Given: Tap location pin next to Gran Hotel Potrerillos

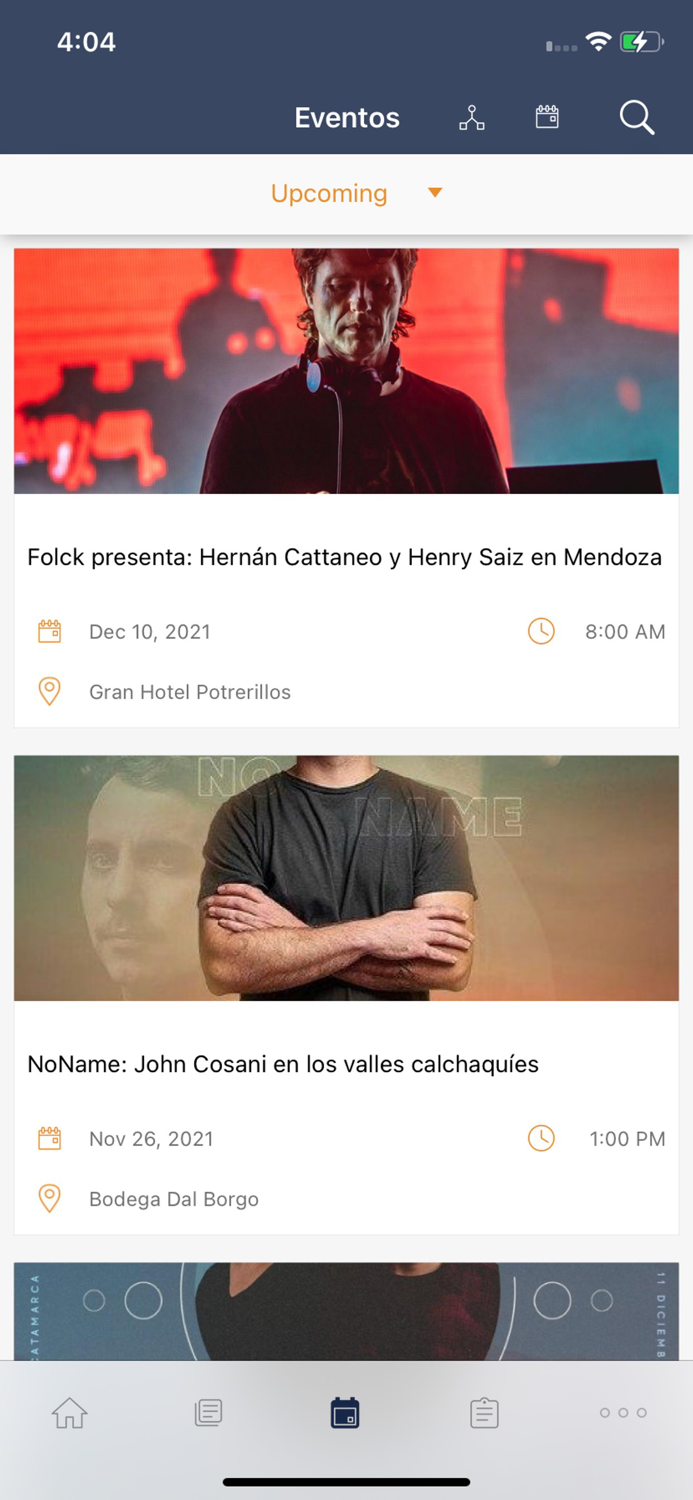Looking at the screenshot, I should click(49, 692).
